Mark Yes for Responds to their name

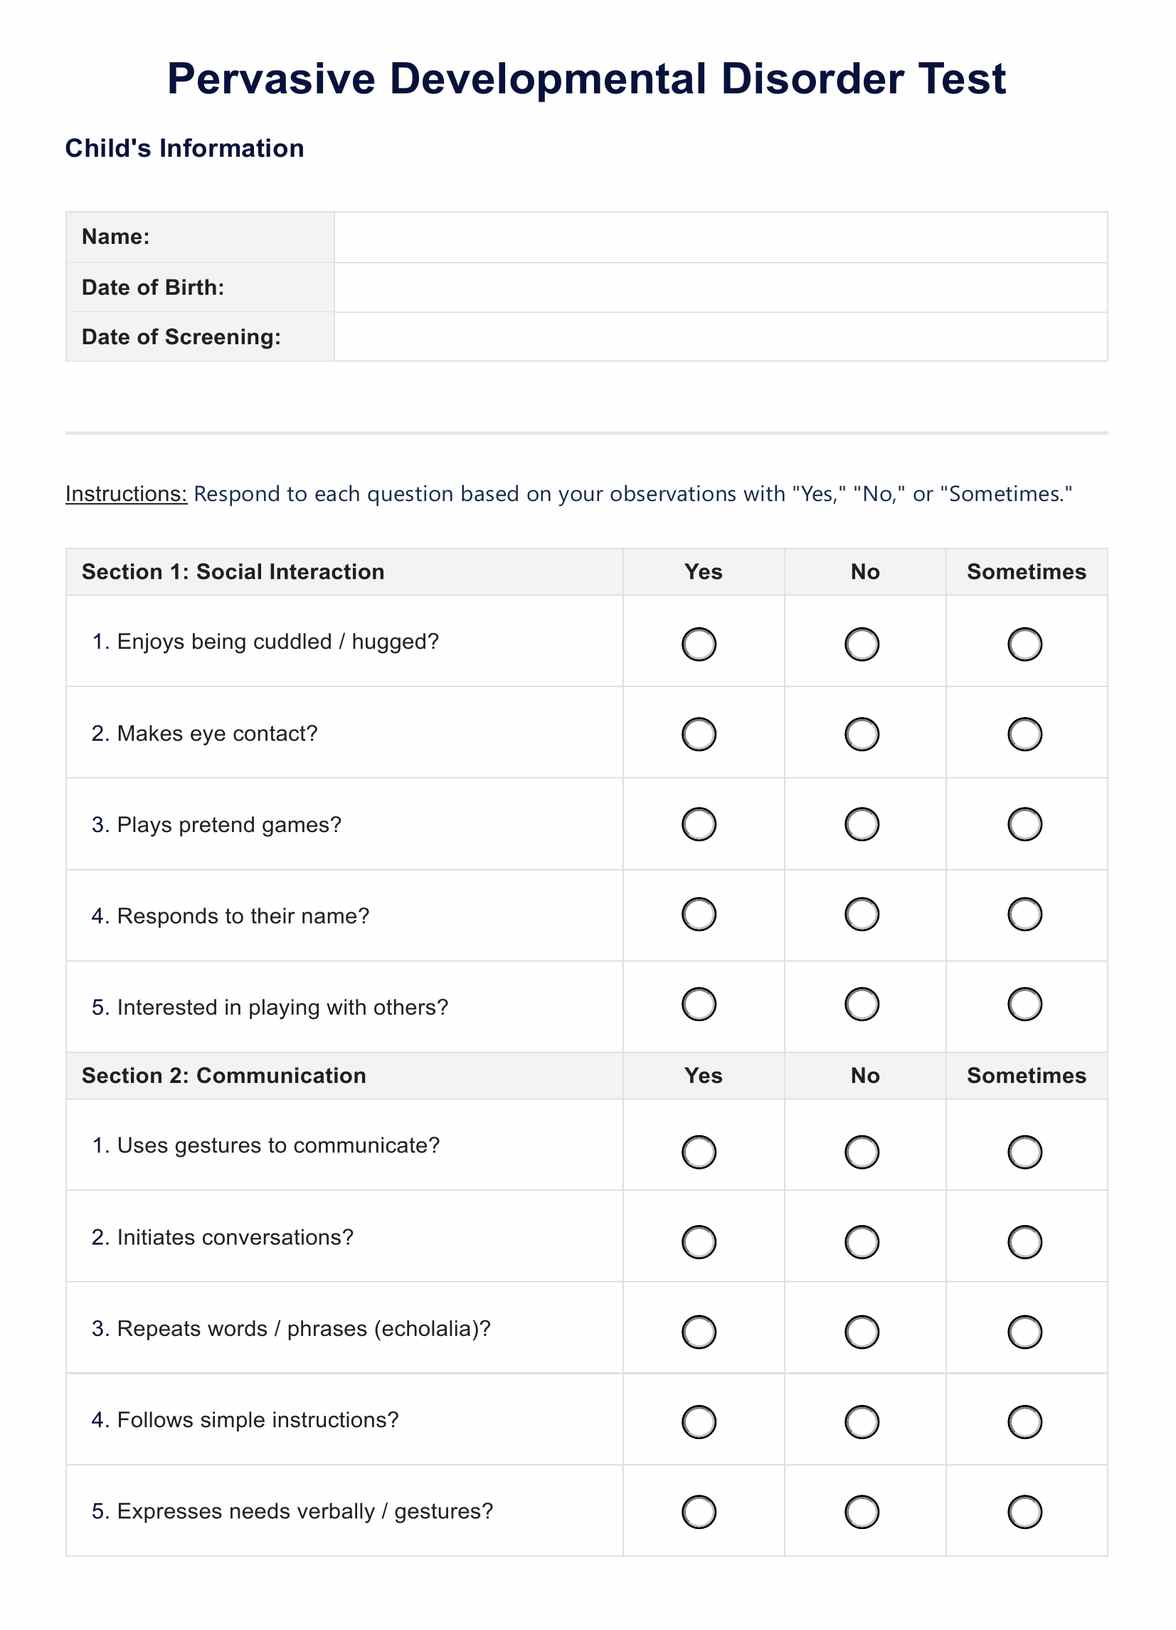point(699,914)
